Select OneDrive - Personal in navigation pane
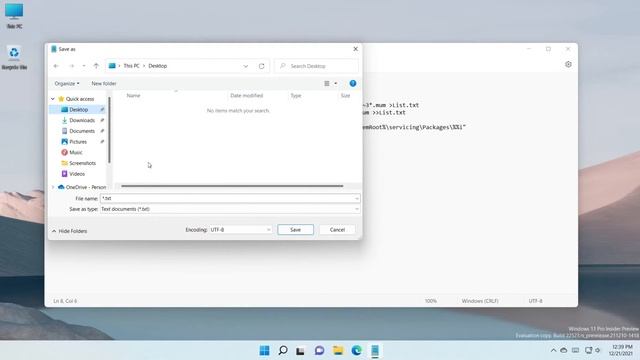Image resolution: width=640 pixels, height=360 pixels. coord(85,187)
